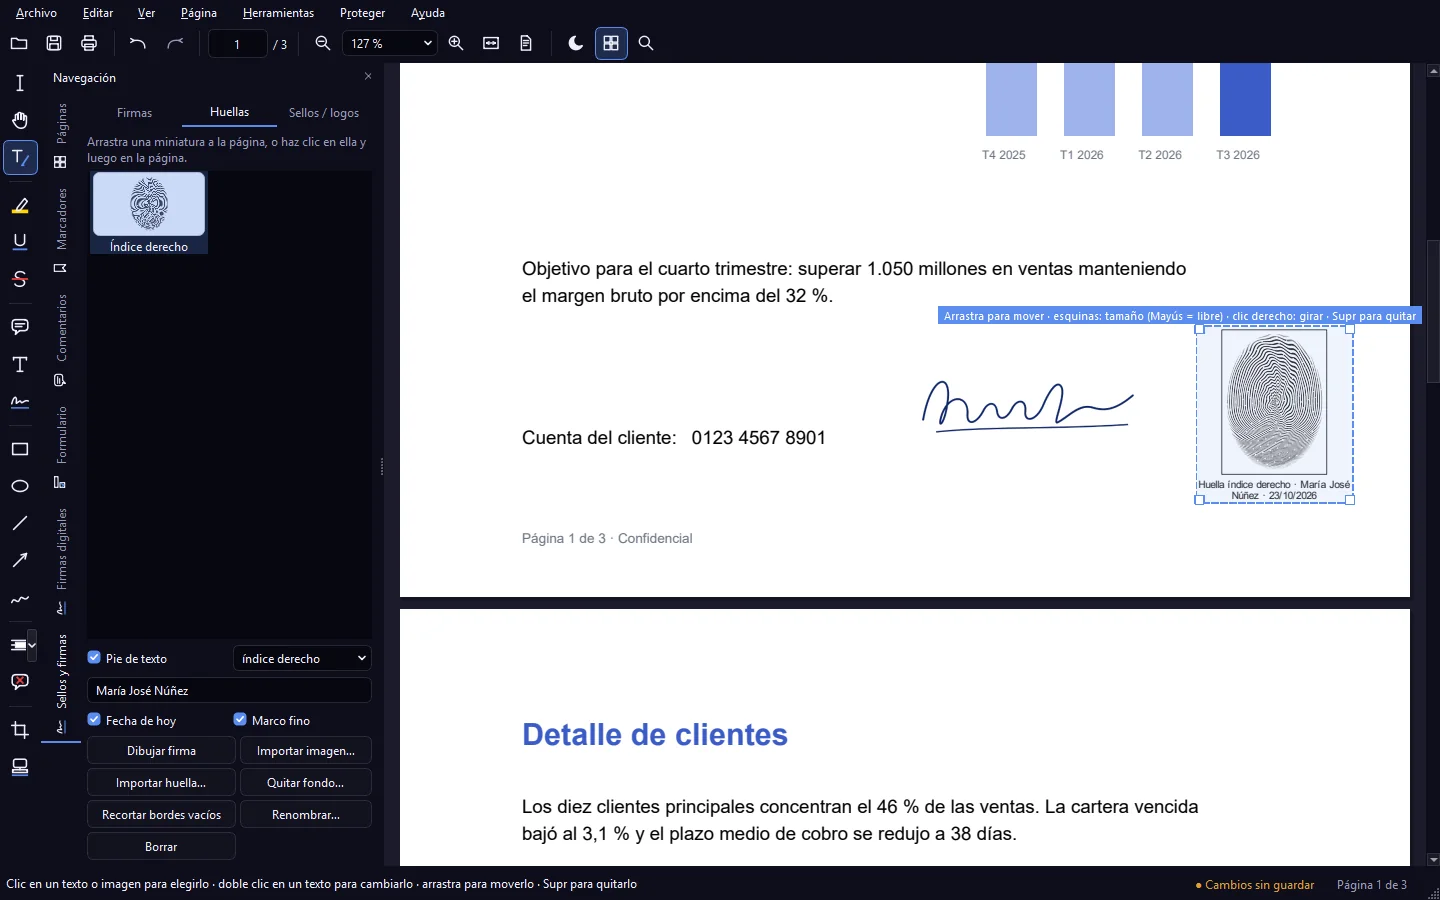
Task: Disable the Marco fino checkbox
Action: pos(240,720)
